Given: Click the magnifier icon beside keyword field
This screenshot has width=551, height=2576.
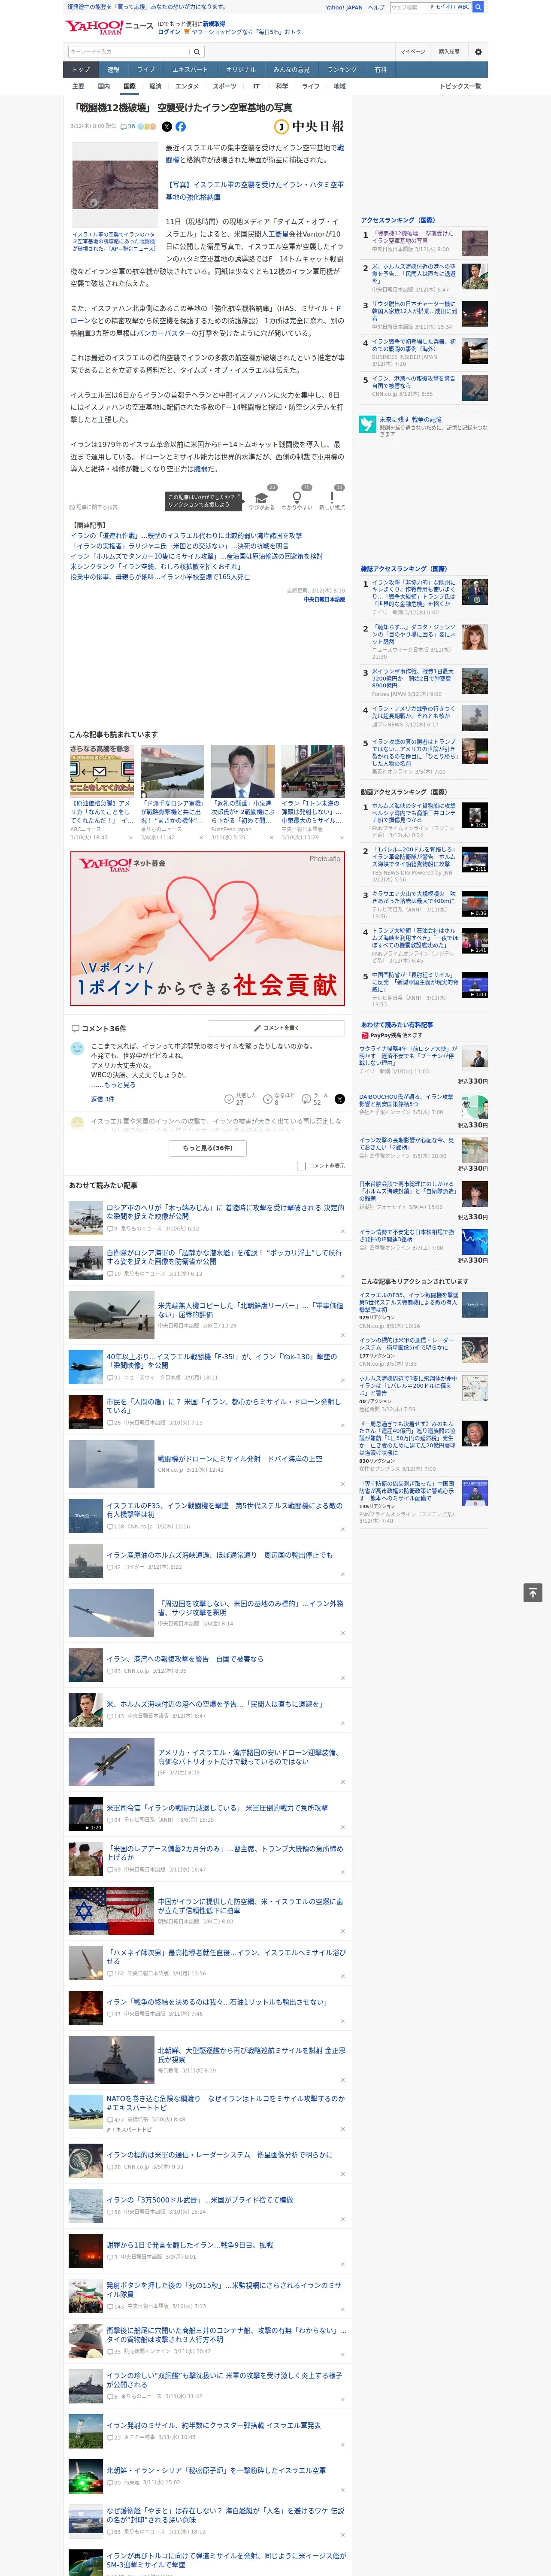Looking at the screenshot, I should (197, 52).
